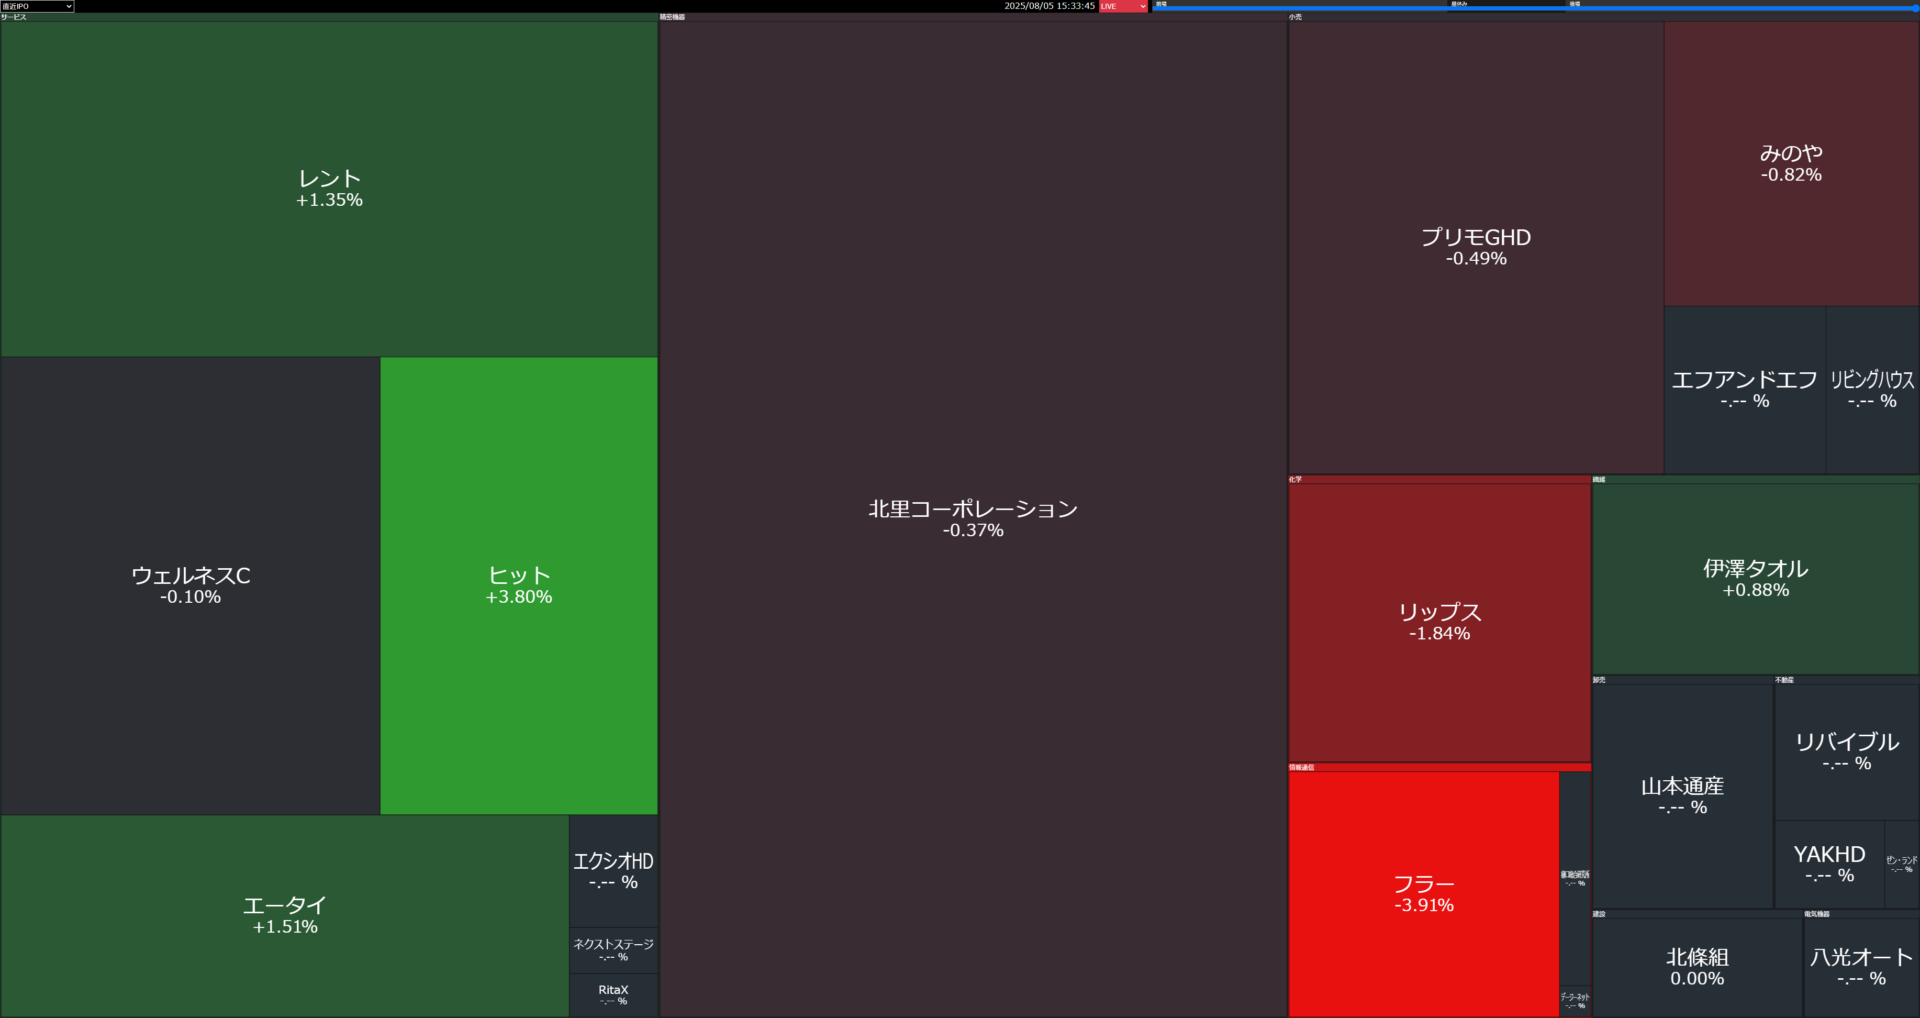Viewport: 1920px width, 1018px height.
Task: Select the エクシオHD tile
Action: (614, 871)
